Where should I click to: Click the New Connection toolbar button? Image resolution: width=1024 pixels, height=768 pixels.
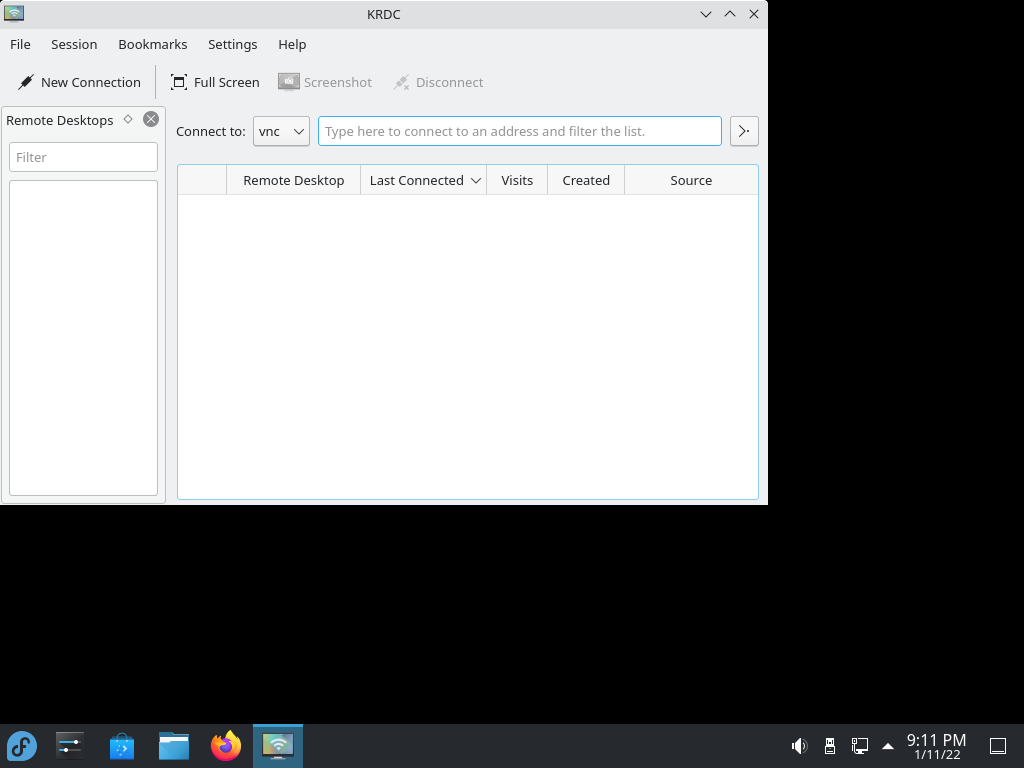pos(79,82)
